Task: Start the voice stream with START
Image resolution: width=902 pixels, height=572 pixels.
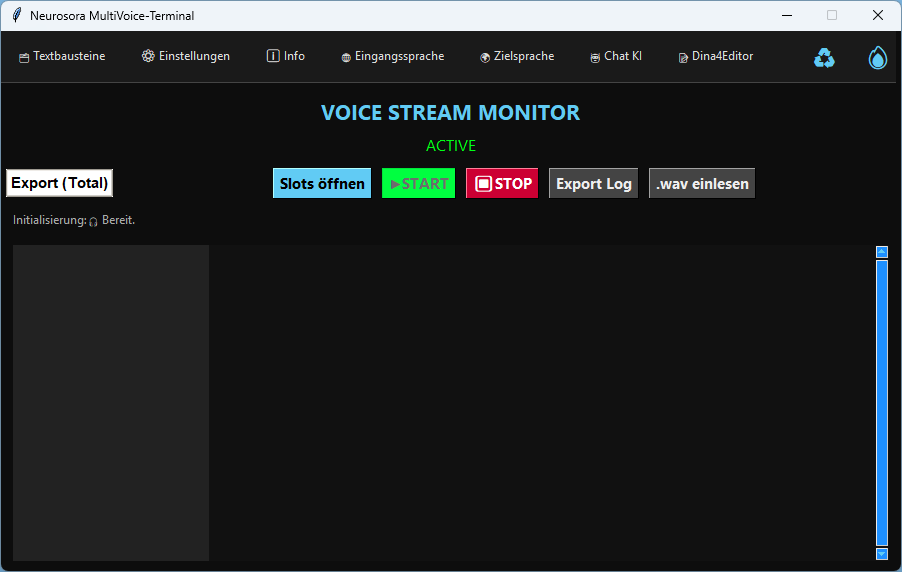Action: [418, 184]
